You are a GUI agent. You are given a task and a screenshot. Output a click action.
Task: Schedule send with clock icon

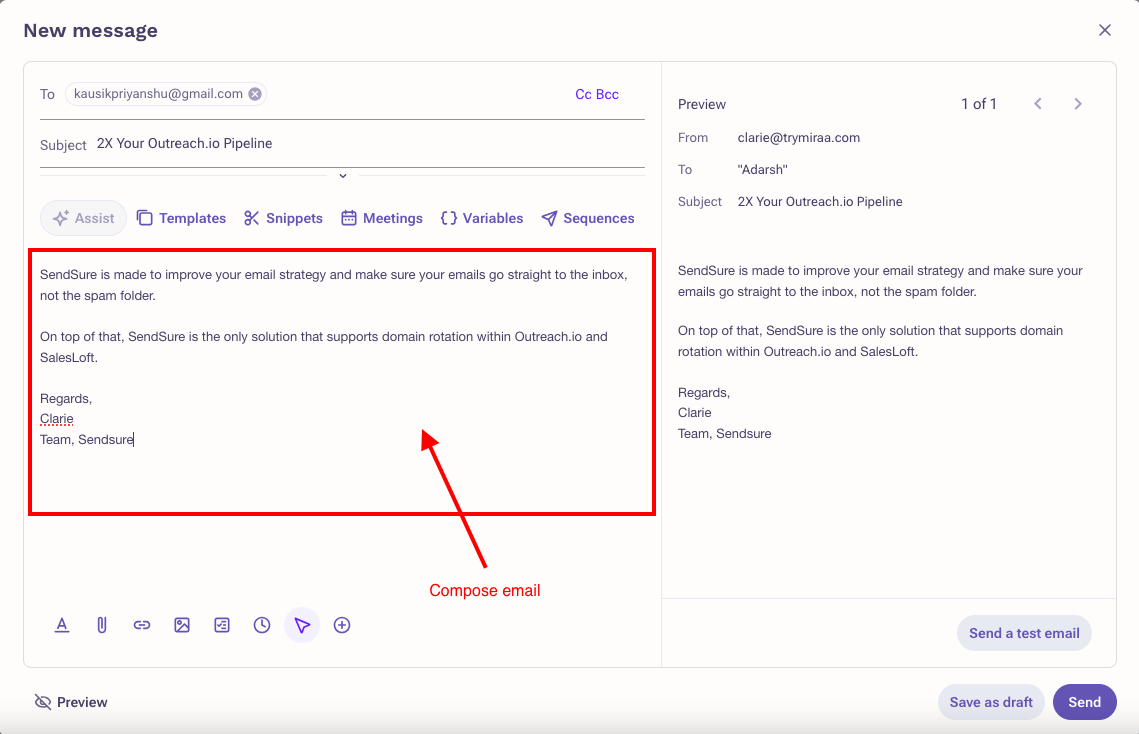(262, 625)
